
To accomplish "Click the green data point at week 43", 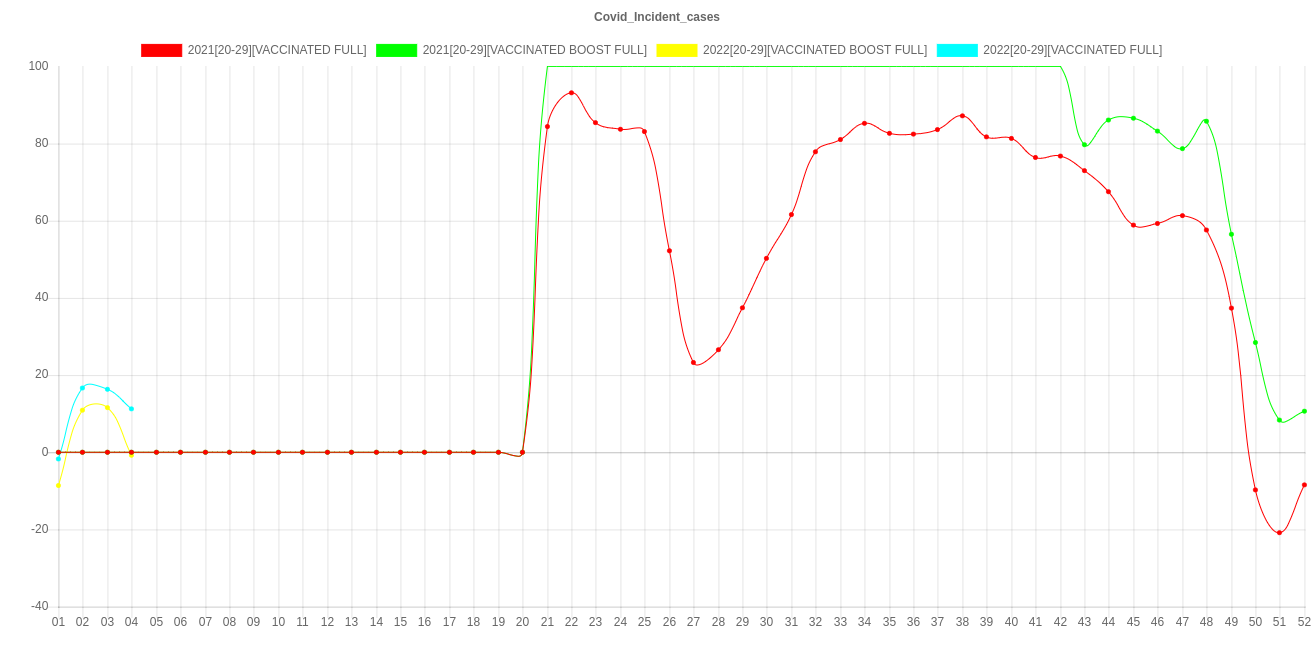I will pyautogui.click(x=1084, y=145).
